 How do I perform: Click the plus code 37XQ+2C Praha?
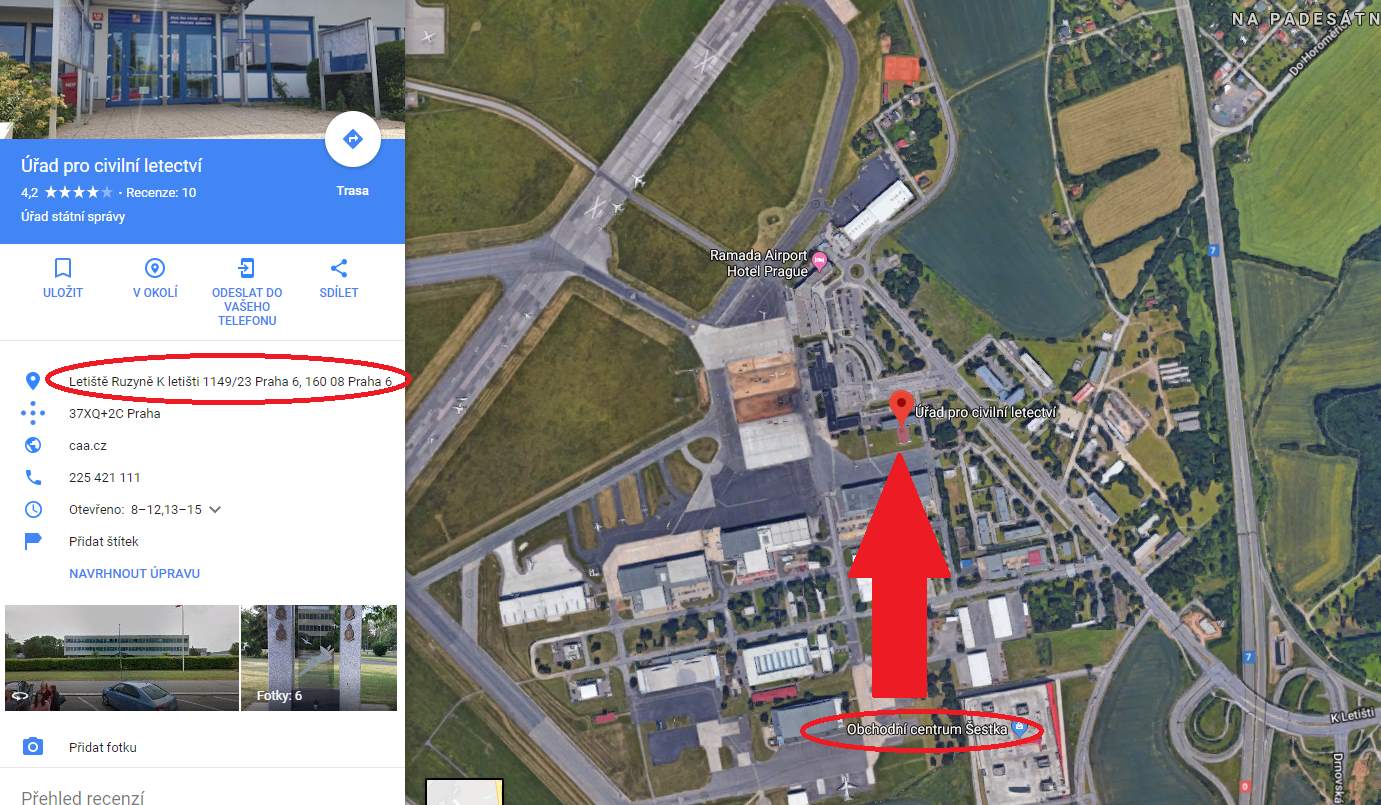114,413
